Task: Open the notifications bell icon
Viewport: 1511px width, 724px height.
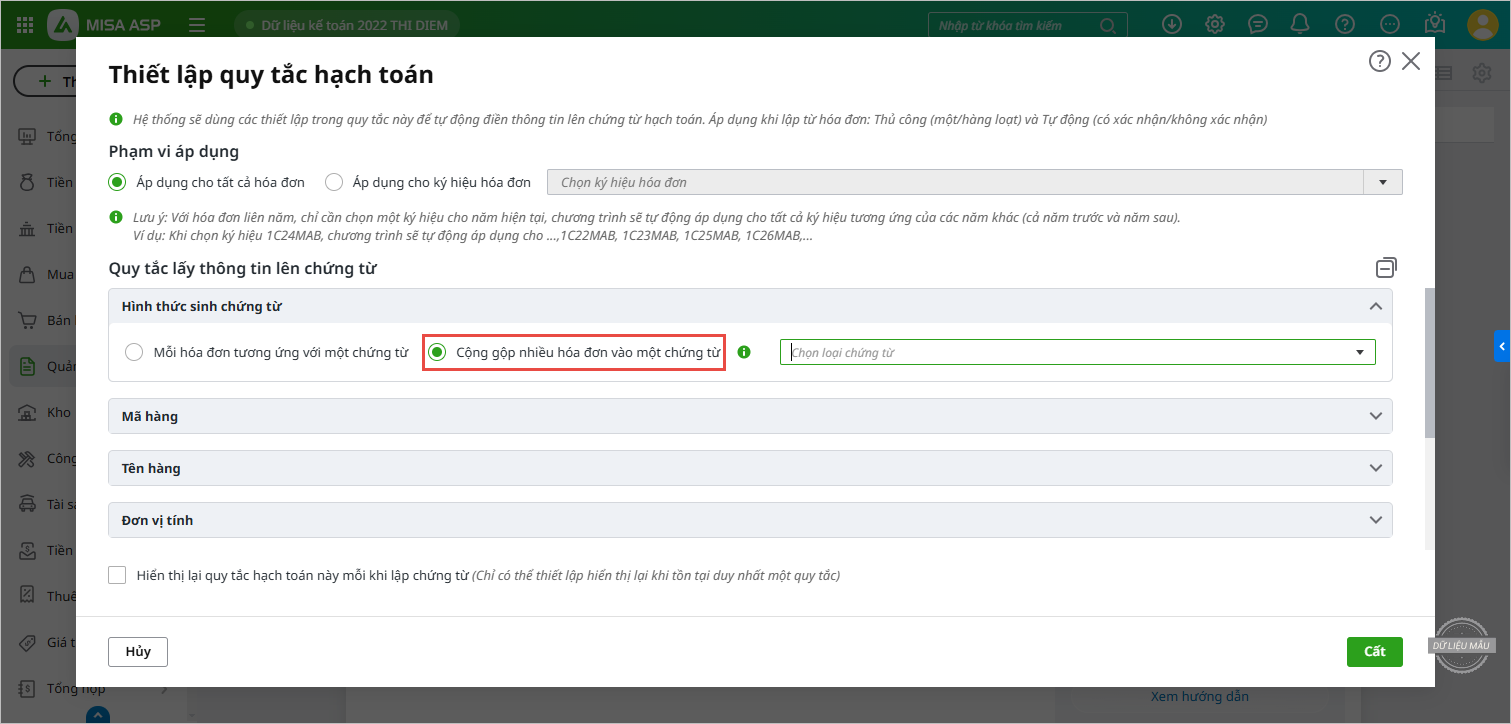Action: 1300,25
